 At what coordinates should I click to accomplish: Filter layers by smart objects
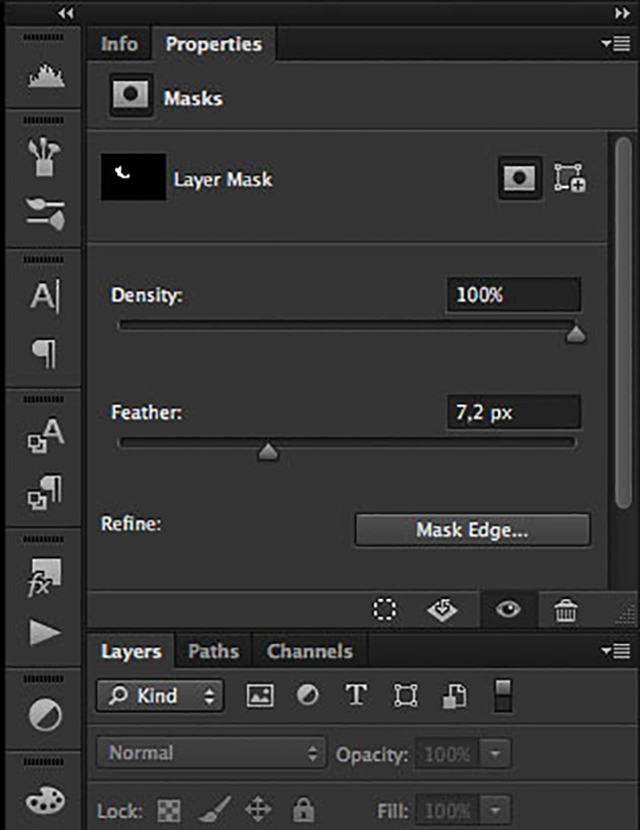coord(455,696)
